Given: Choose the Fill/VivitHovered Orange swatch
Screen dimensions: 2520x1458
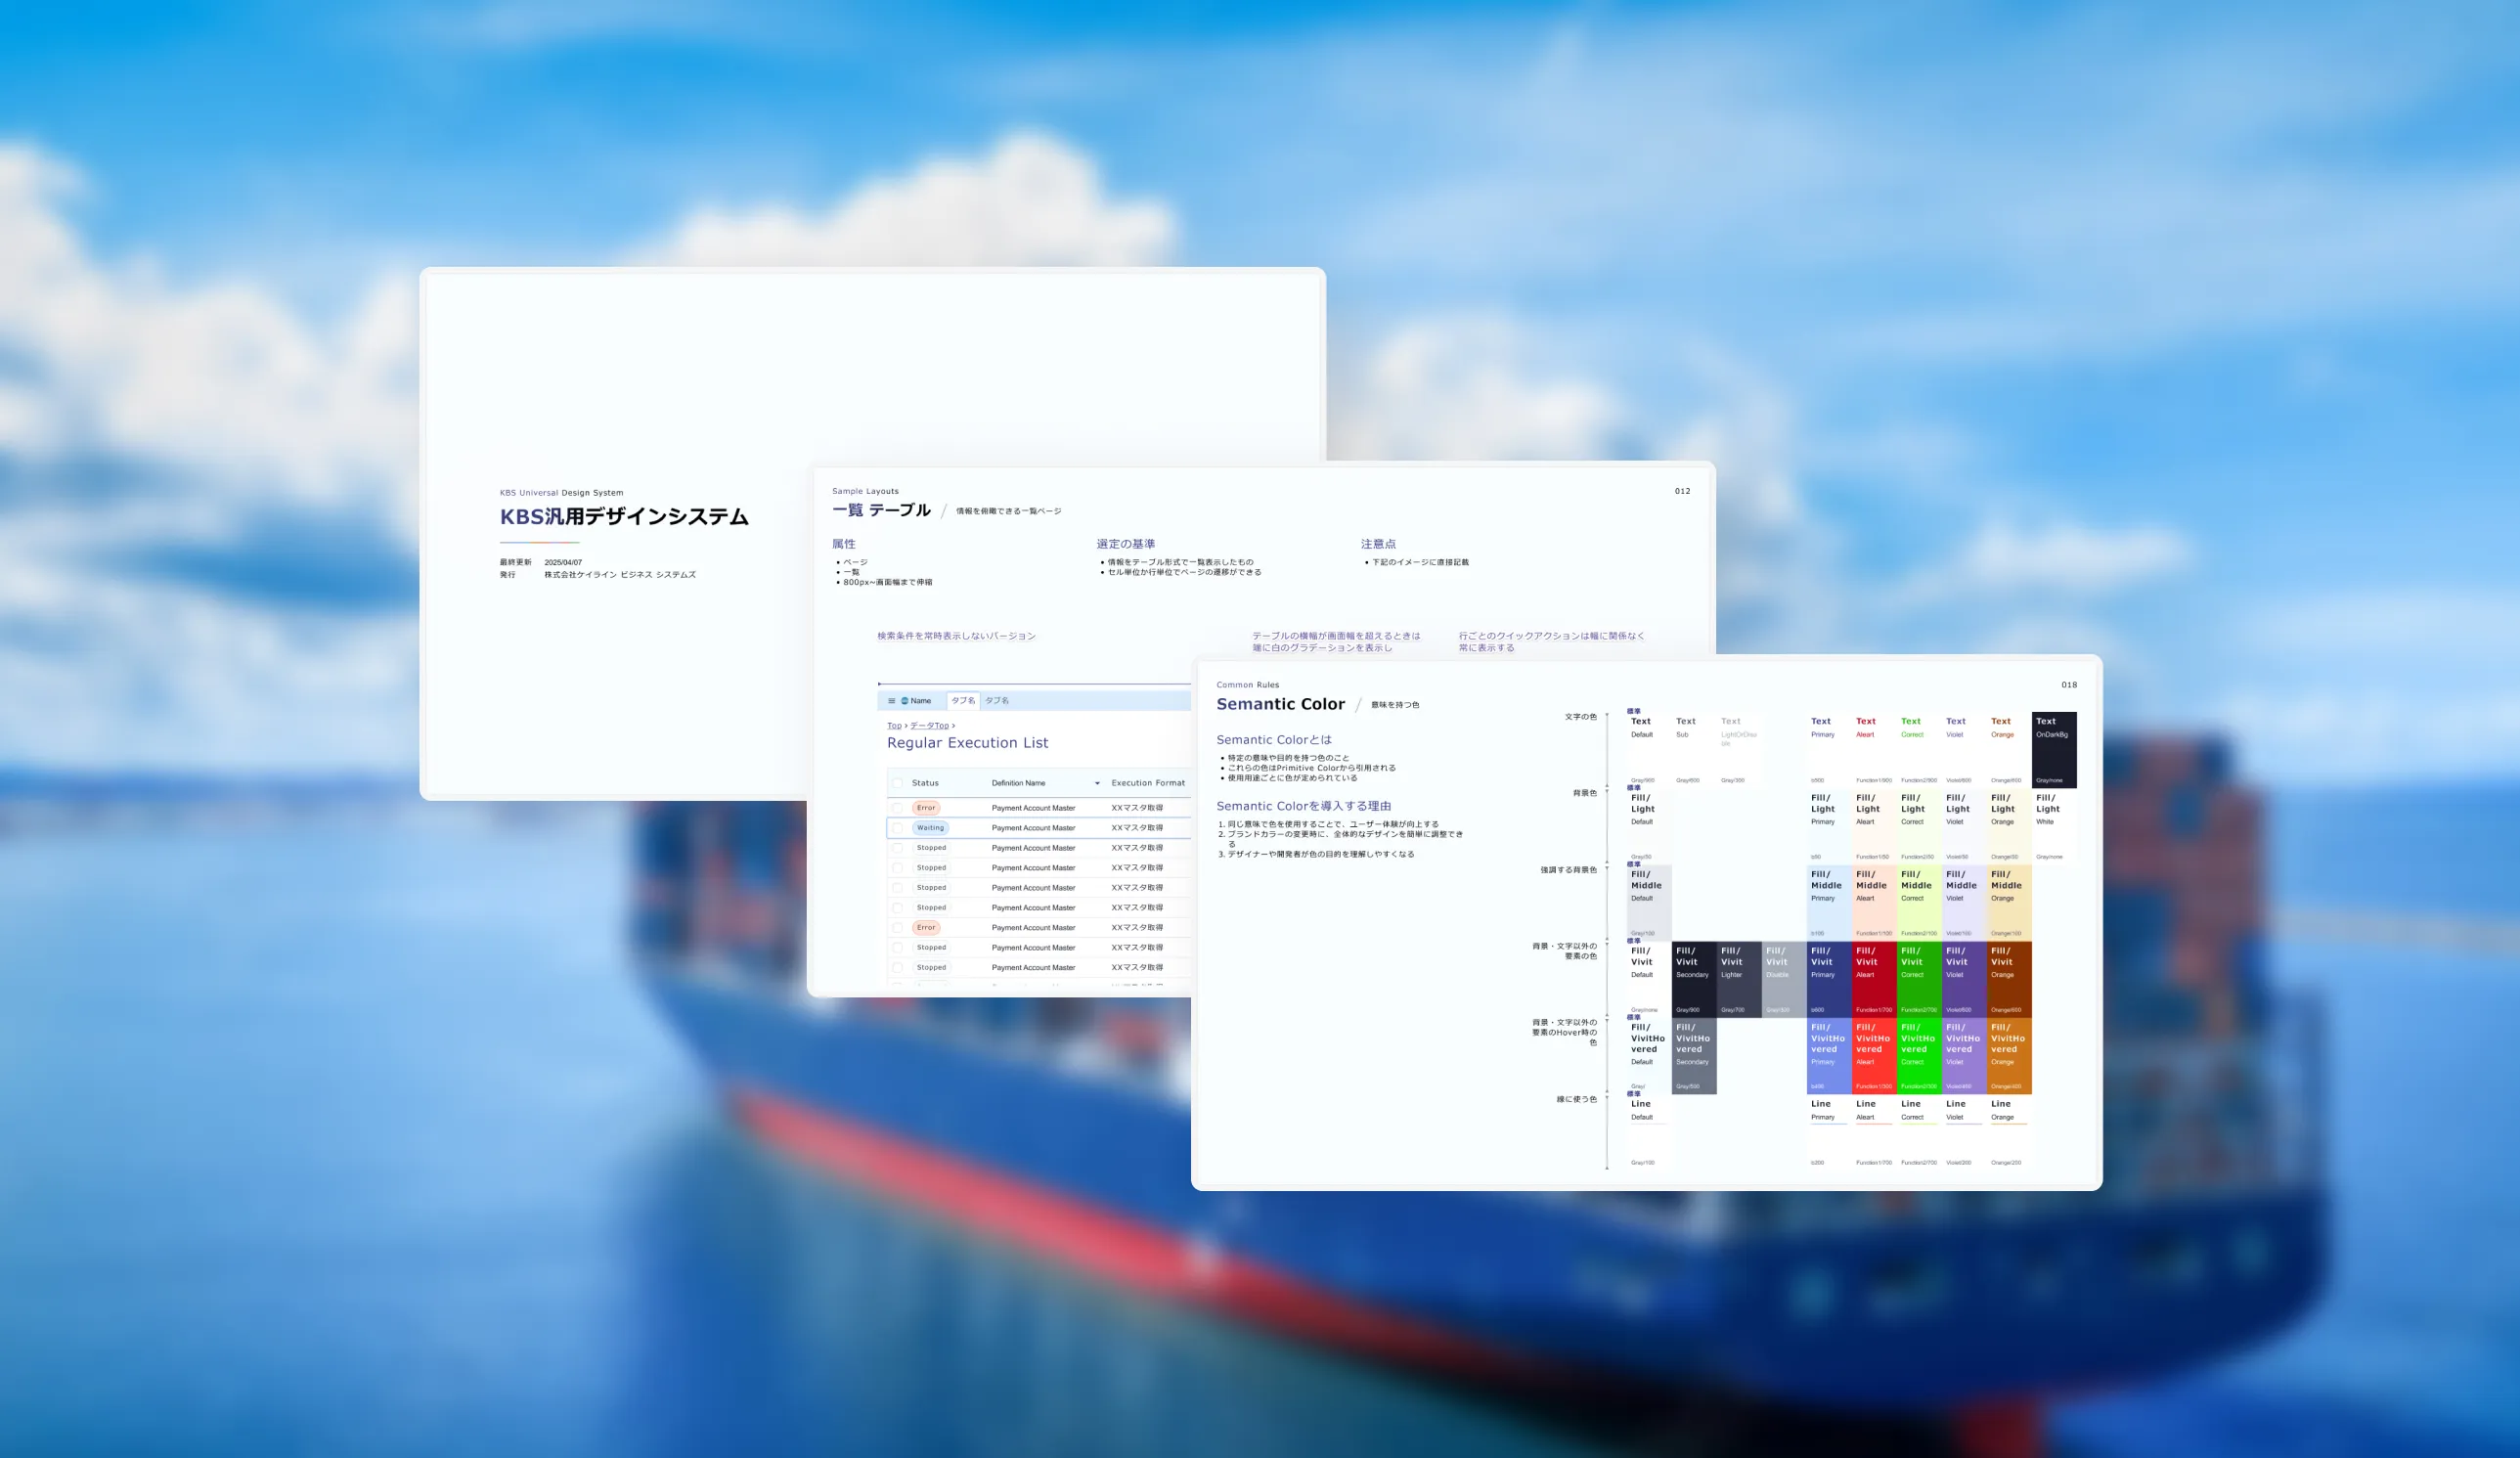Looking at the screenshot, I should pos(2008,1056).
